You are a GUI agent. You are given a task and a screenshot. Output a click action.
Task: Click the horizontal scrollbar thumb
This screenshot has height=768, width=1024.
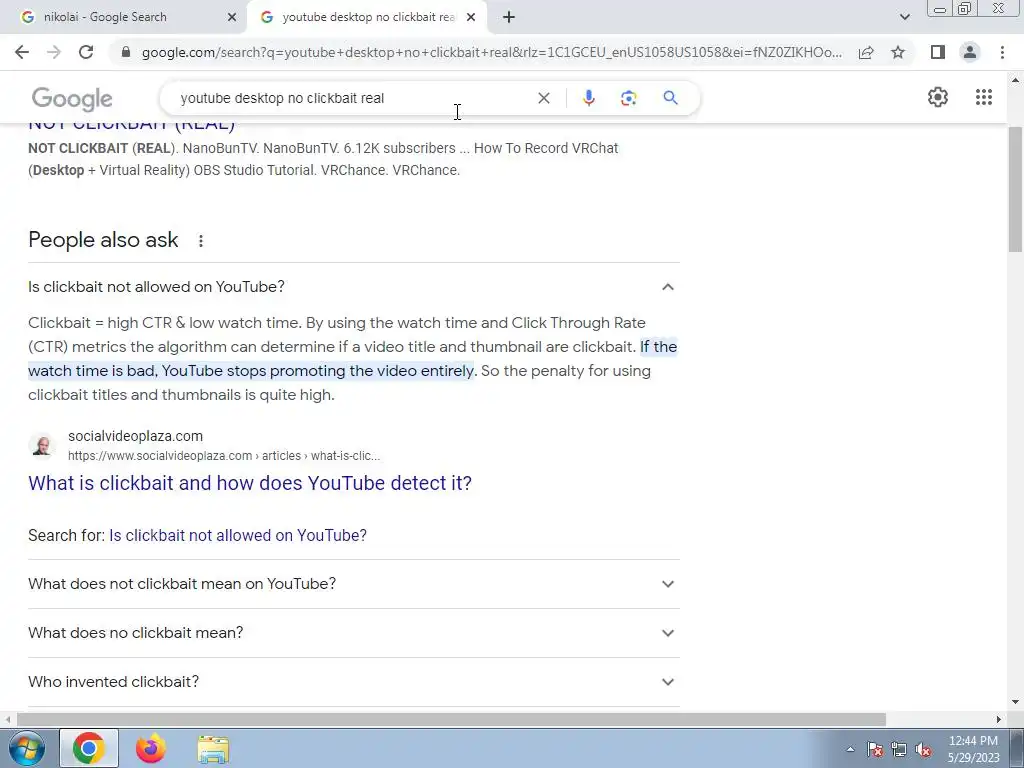point(451,720)
